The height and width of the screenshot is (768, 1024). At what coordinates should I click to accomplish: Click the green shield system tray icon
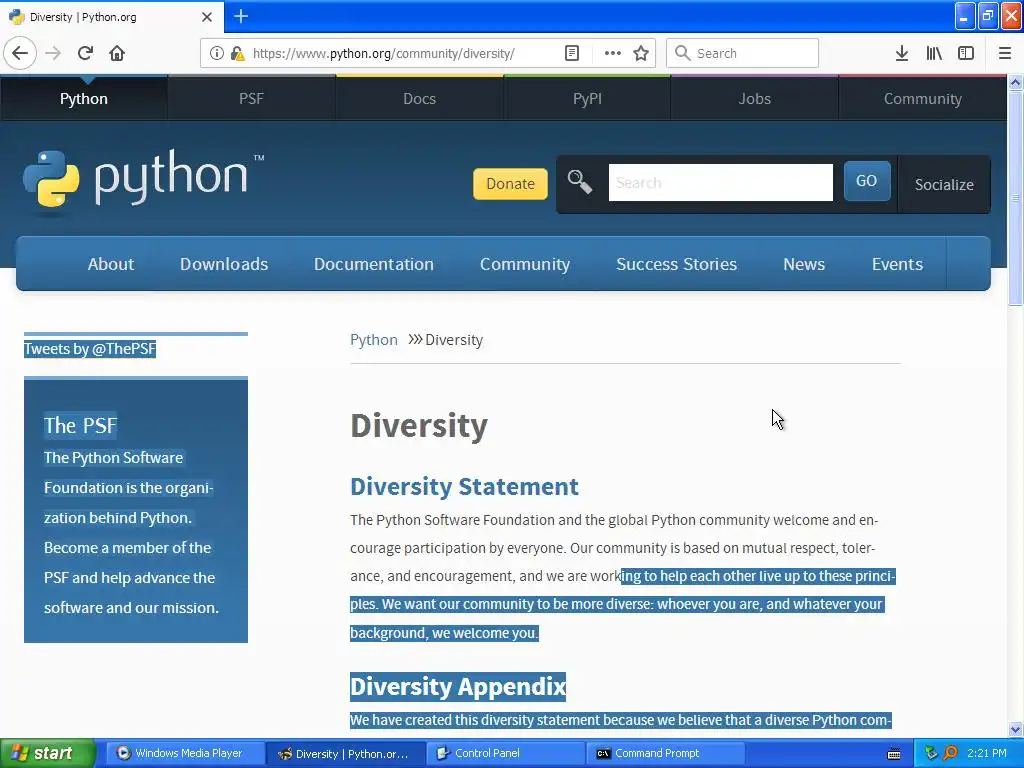(931, 753)
